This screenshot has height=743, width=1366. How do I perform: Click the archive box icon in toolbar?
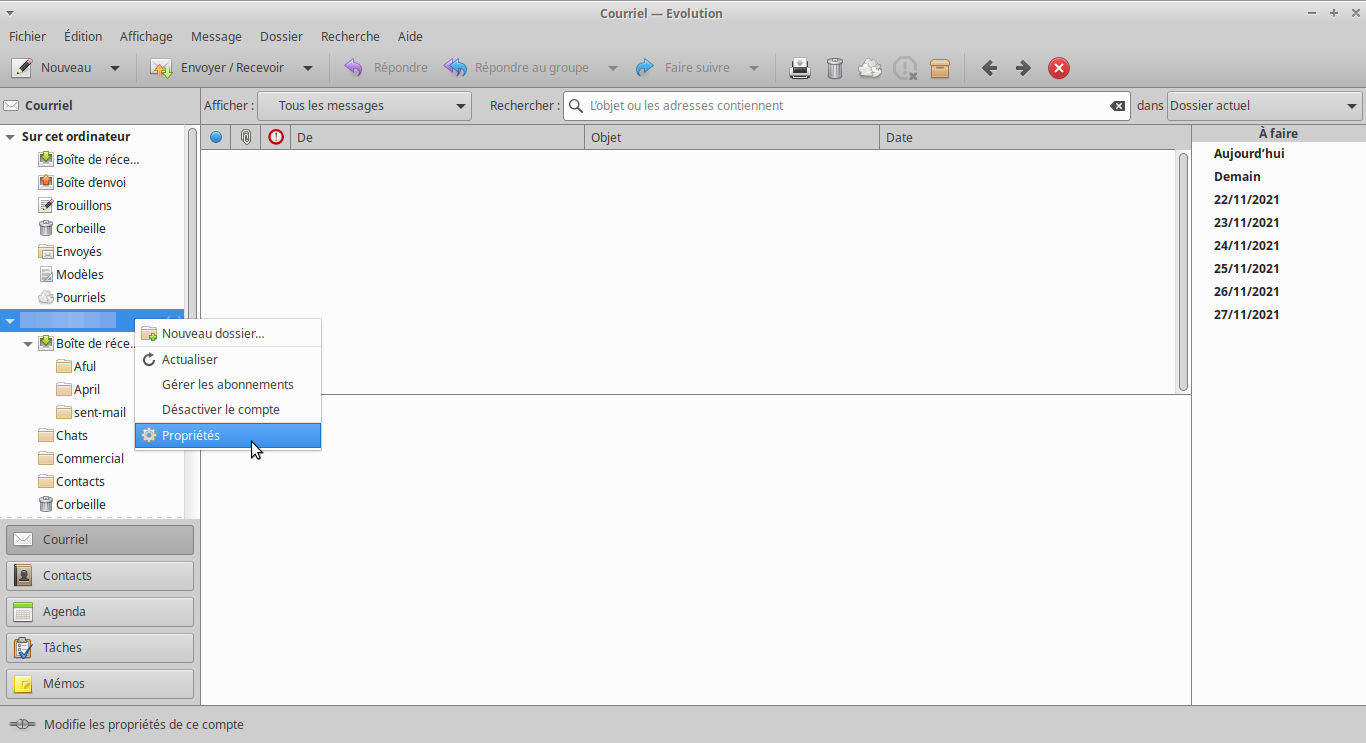[940, 68]
